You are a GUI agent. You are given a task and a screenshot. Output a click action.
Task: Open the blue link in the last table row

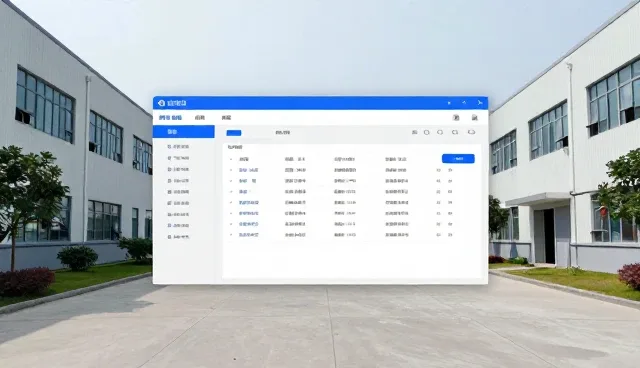pyautogui.click(x=249, y=235)
